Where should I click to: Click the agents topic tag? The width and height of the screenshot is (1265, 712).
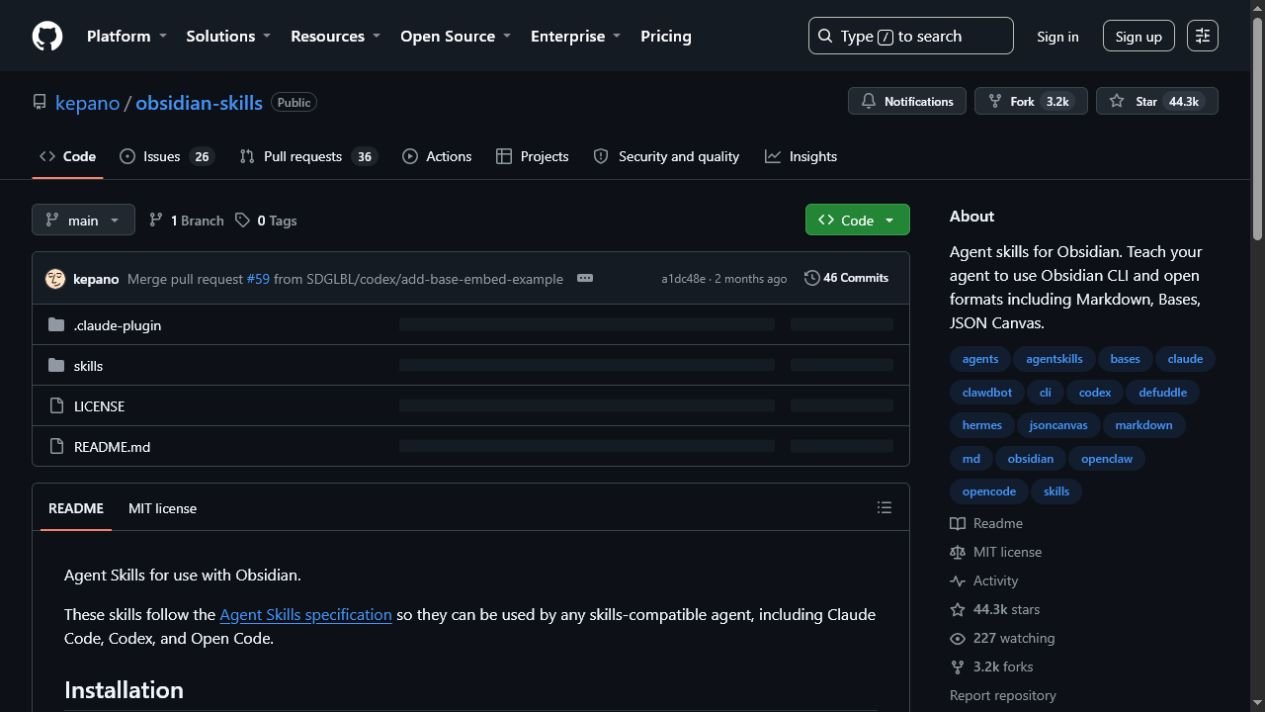pyautogui.click(x=980, y=359)
